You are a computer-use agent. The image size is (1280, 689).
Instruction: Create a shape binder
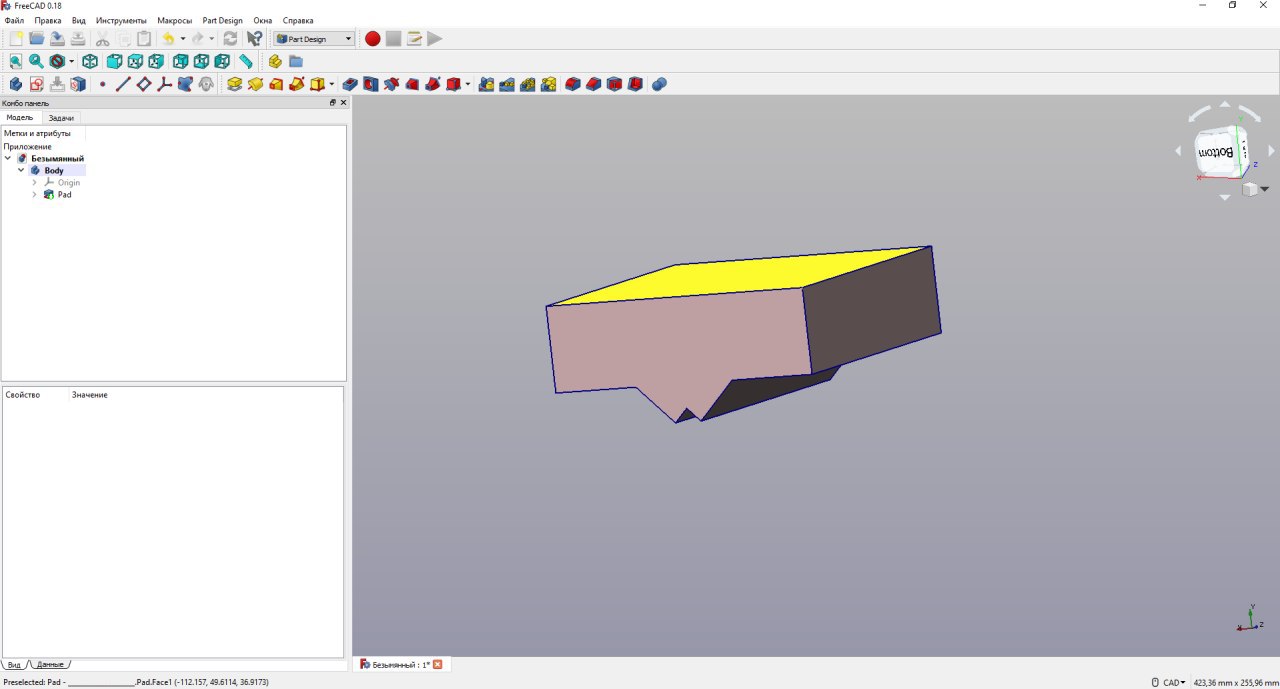click(186, 84)
